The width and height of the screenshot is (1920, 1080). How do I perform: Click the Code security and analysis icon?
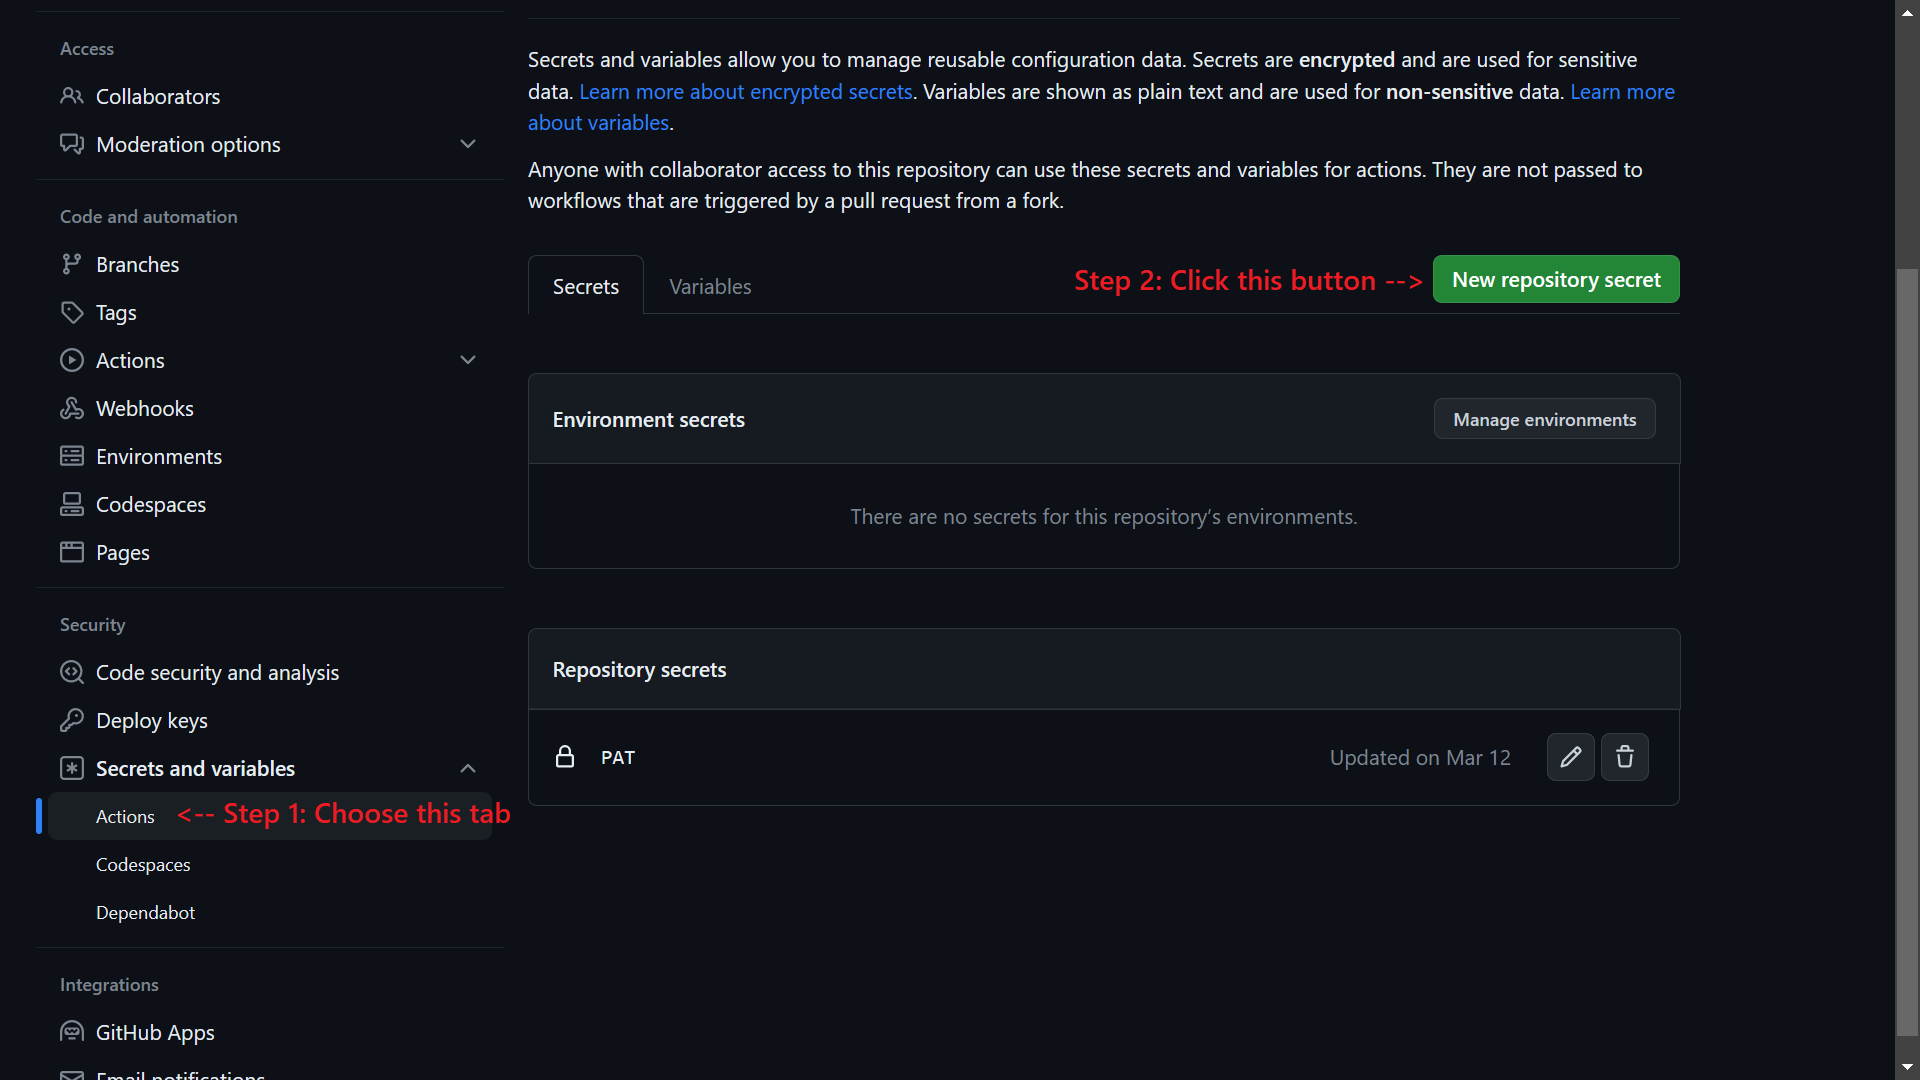(x=72, y=672)
